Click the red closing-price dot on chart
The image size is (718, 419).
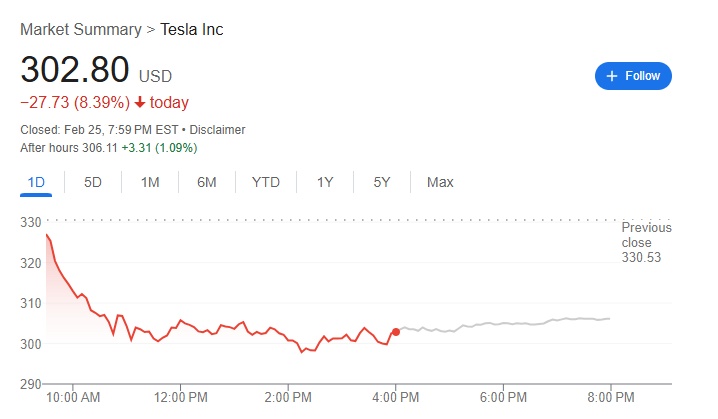[x=396, y=331]
